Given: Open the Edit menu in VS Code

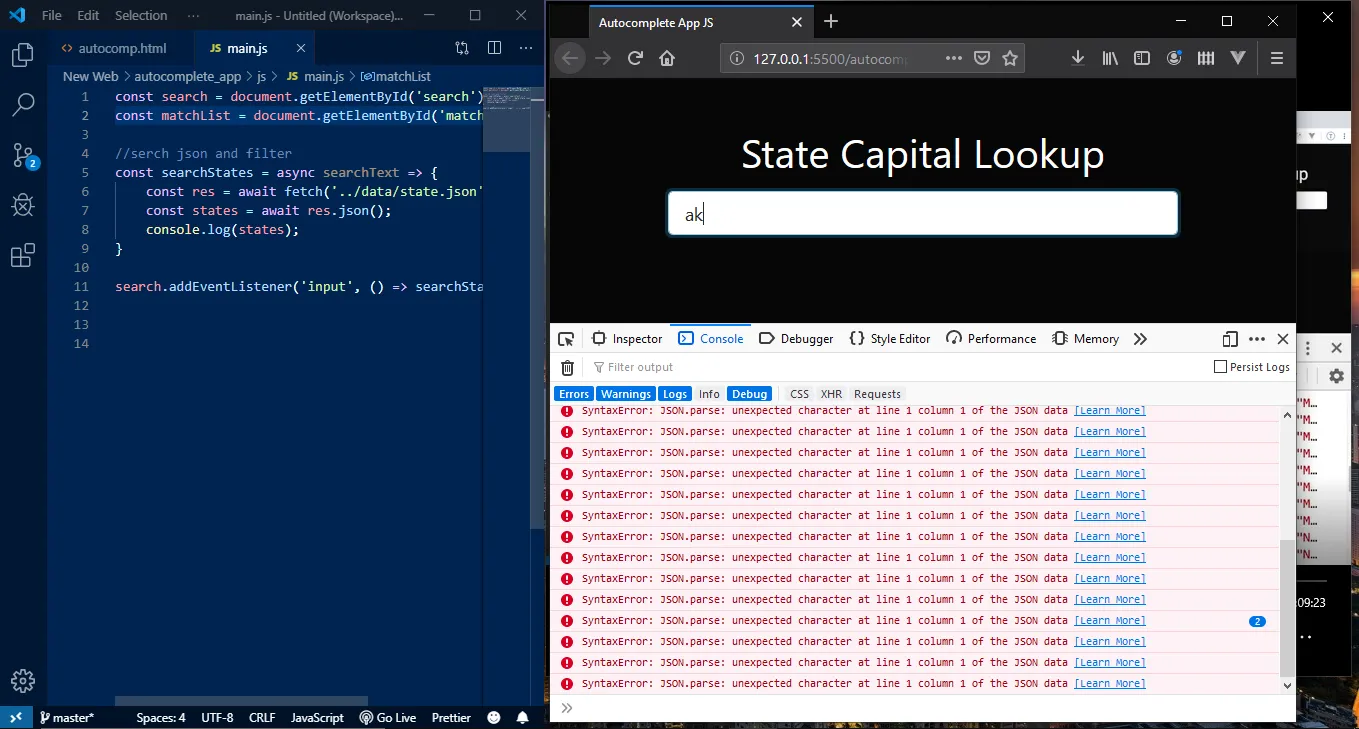Looking at the screenshot, I should (88, 16).
